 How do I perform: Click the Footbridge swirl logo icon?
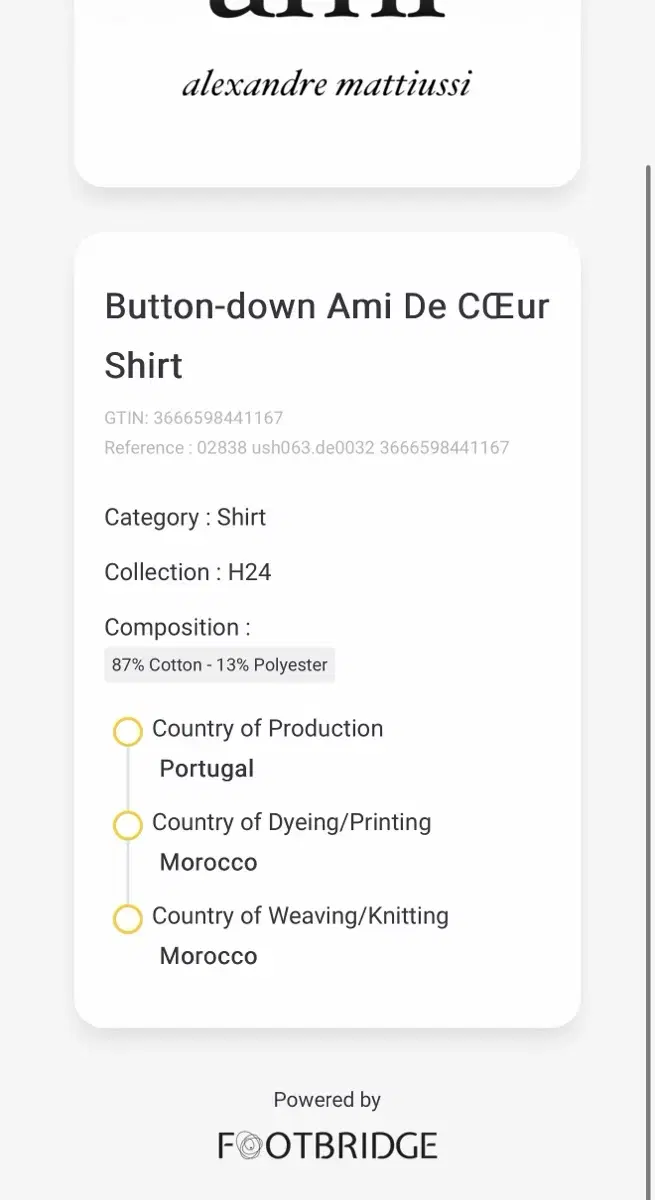(x=249, y=1145)
